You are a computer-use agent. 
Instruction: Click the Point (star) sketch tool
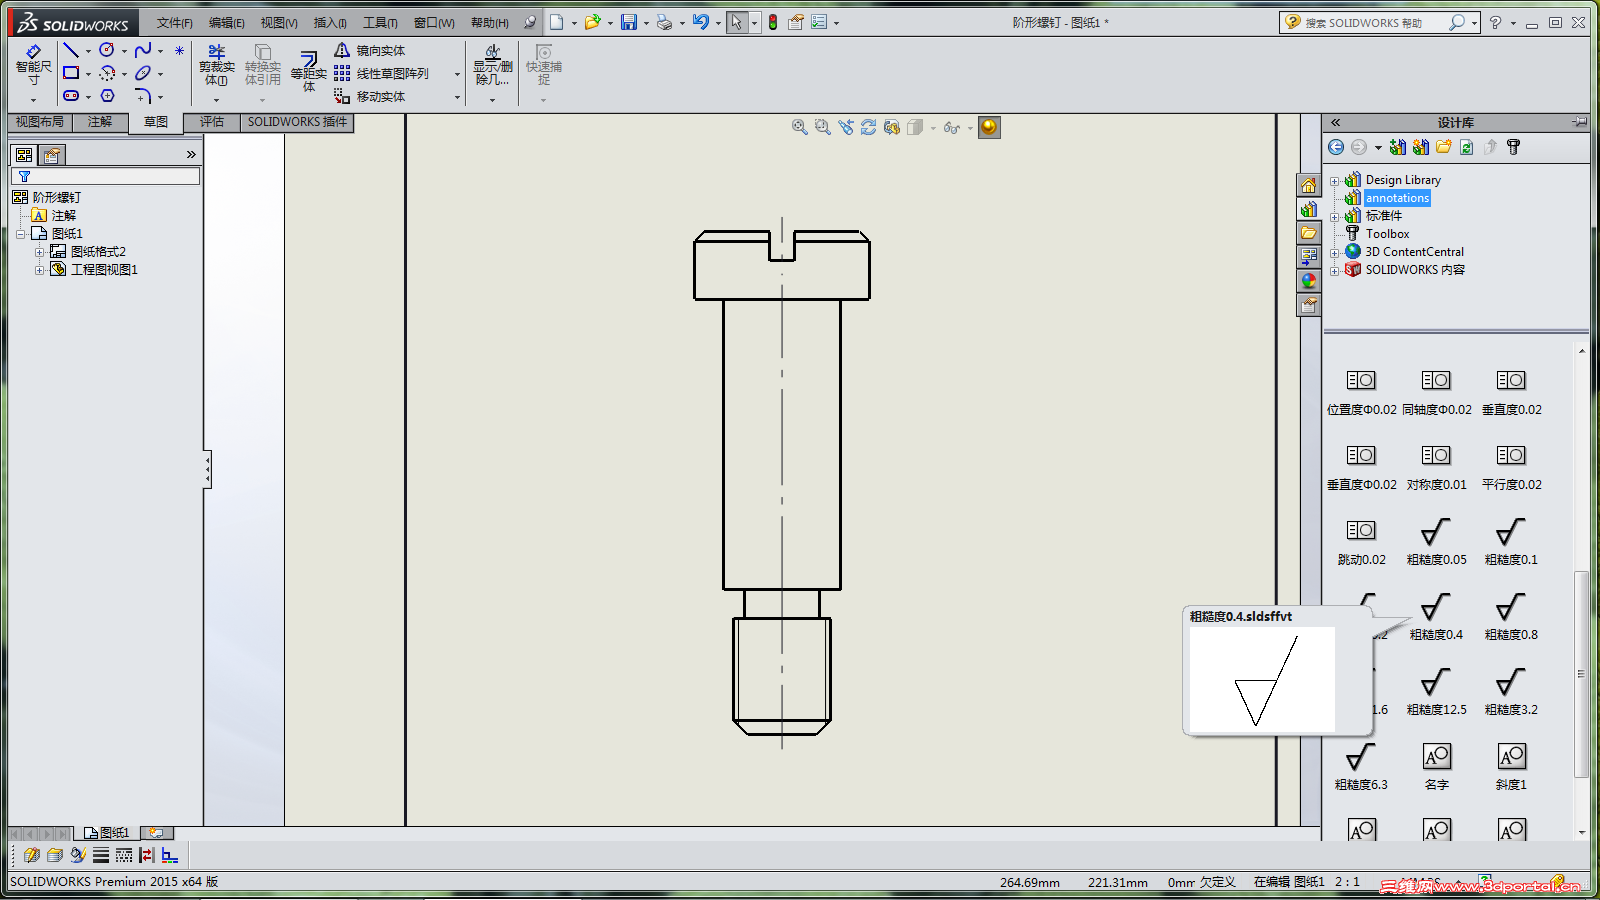179,50
